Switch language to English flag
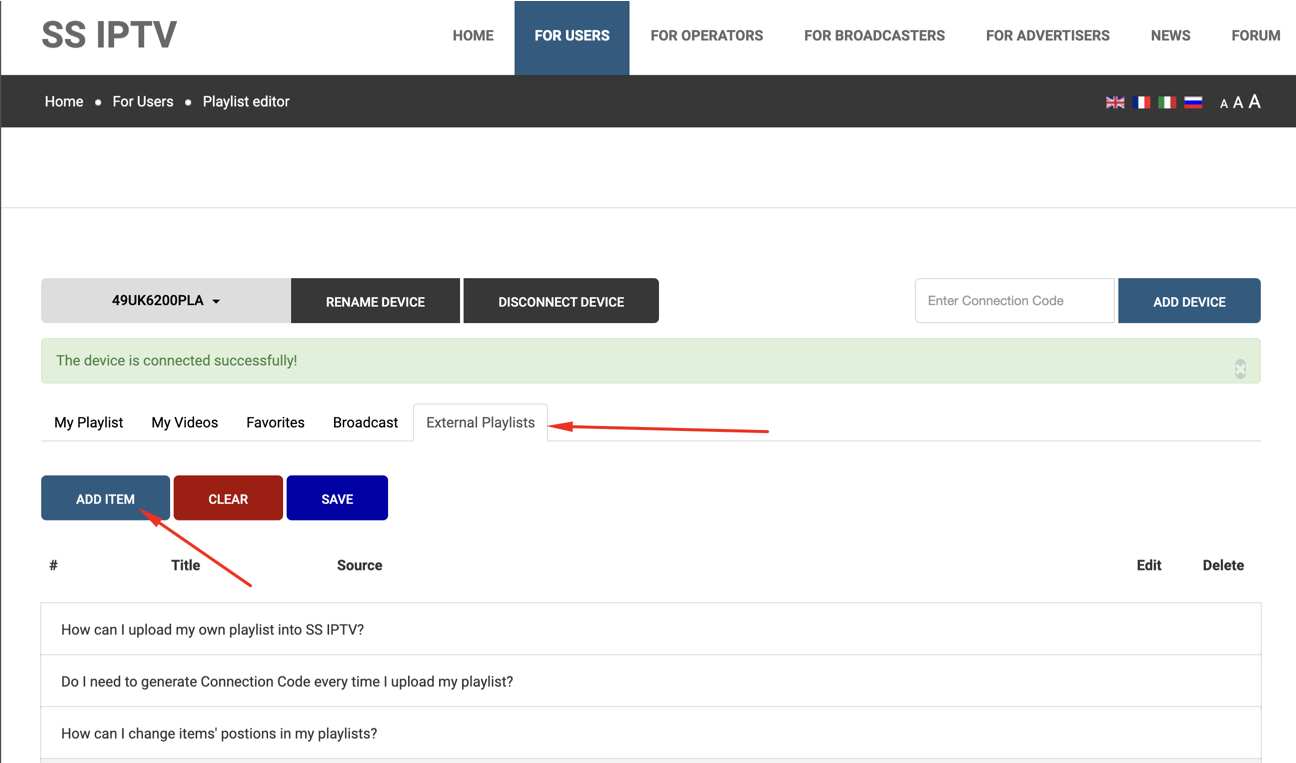The image size is (1296, 763). tap(1115, 102)
